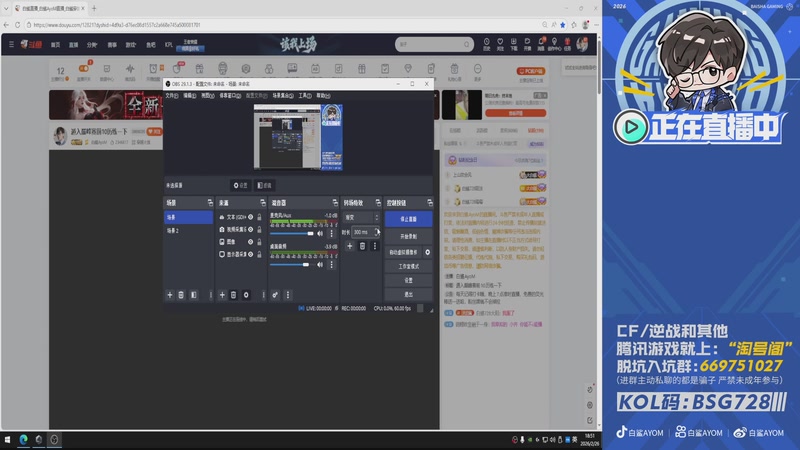Open Scenes dock three-dot overflow menu
This screenshot has height=450, width=800.
[x=210, y=295]
